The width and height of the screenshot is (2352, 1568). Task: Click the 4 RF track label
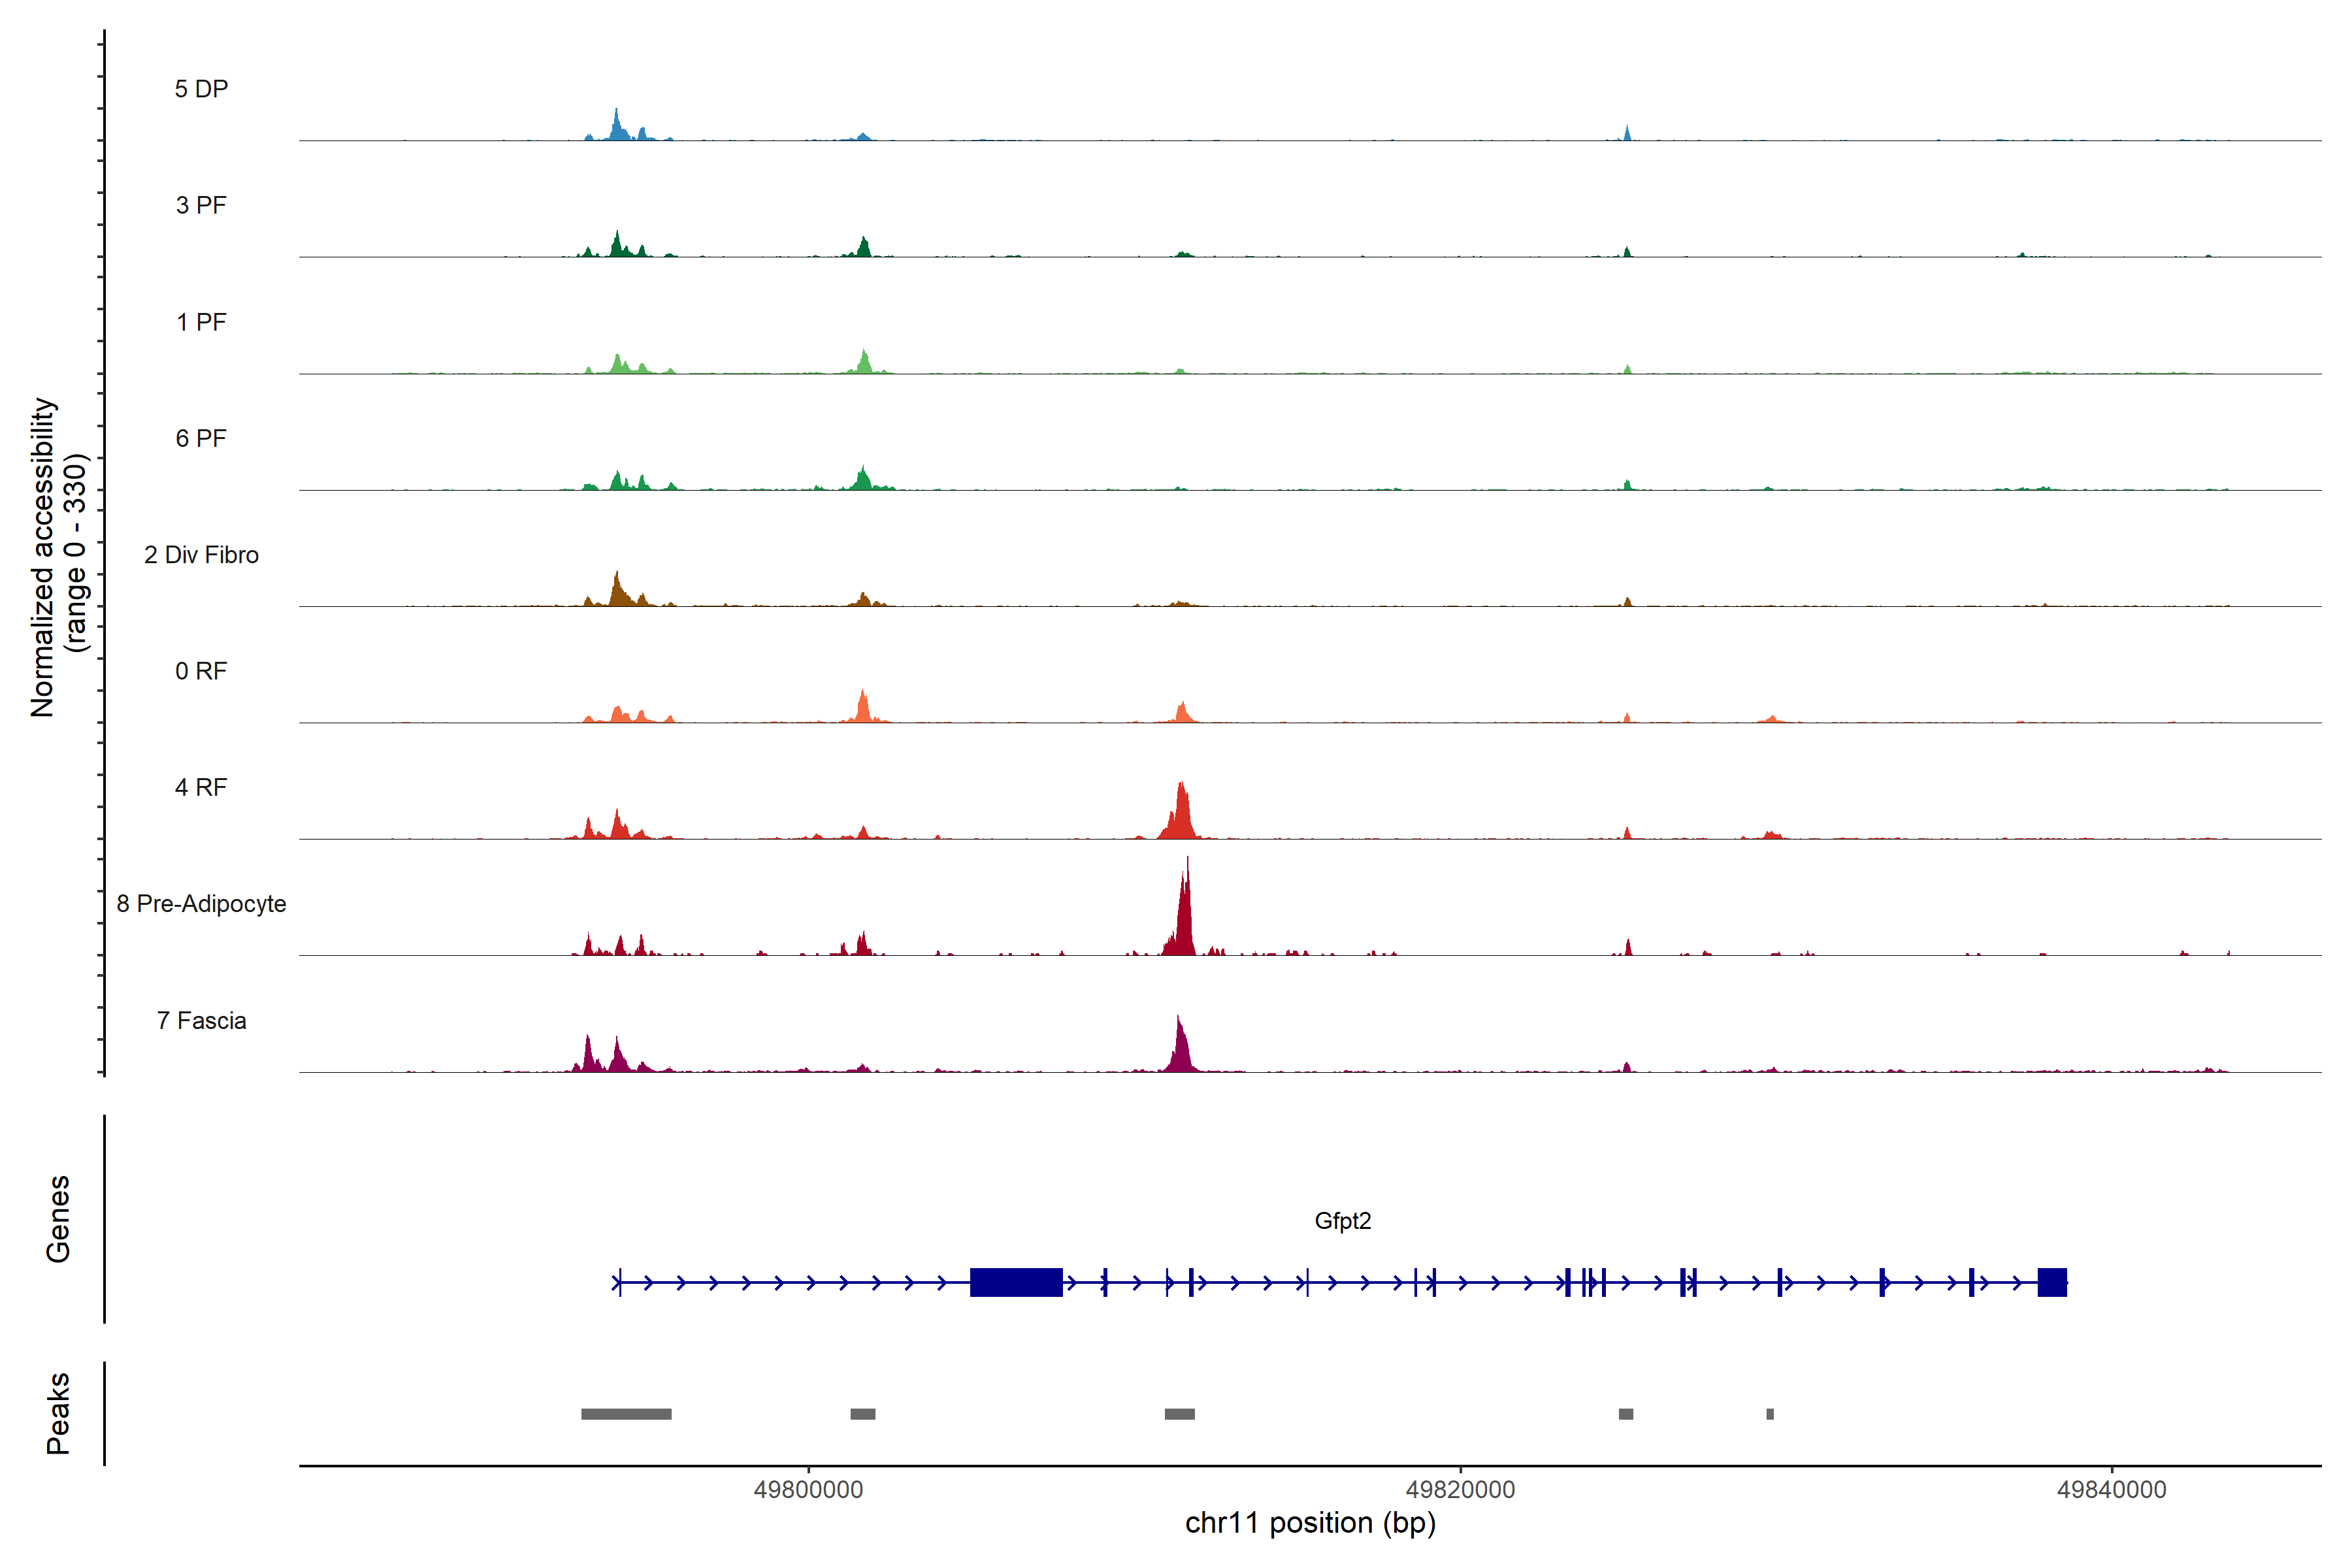(x=201, y=787)
